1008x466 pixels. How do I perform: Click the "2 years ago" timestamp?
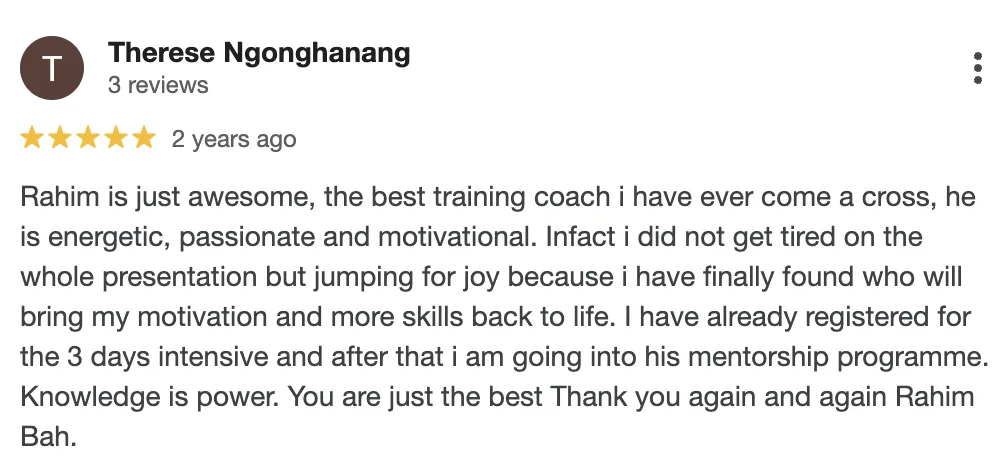(x=234, y=139)
